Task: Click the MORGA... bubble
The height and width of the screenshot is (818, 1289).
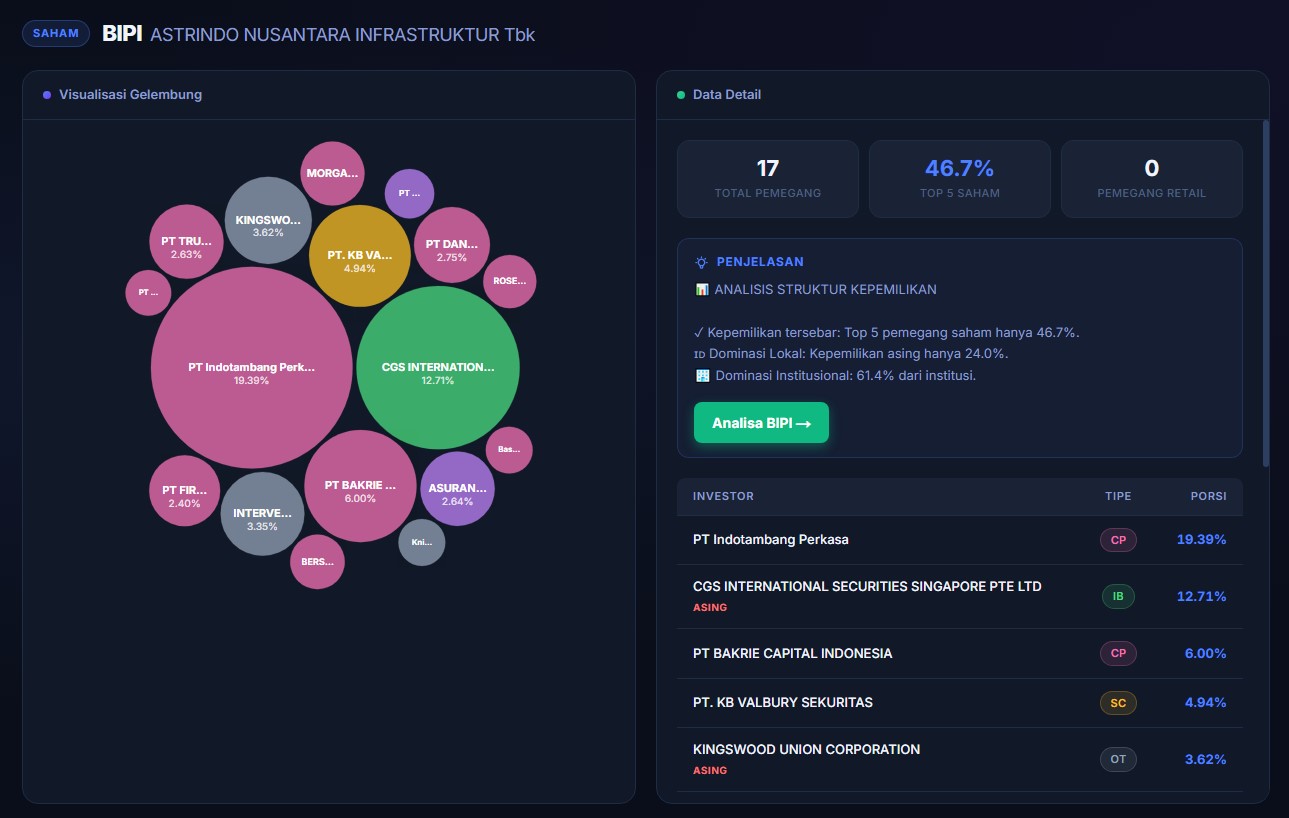Action: click(332, 173)
